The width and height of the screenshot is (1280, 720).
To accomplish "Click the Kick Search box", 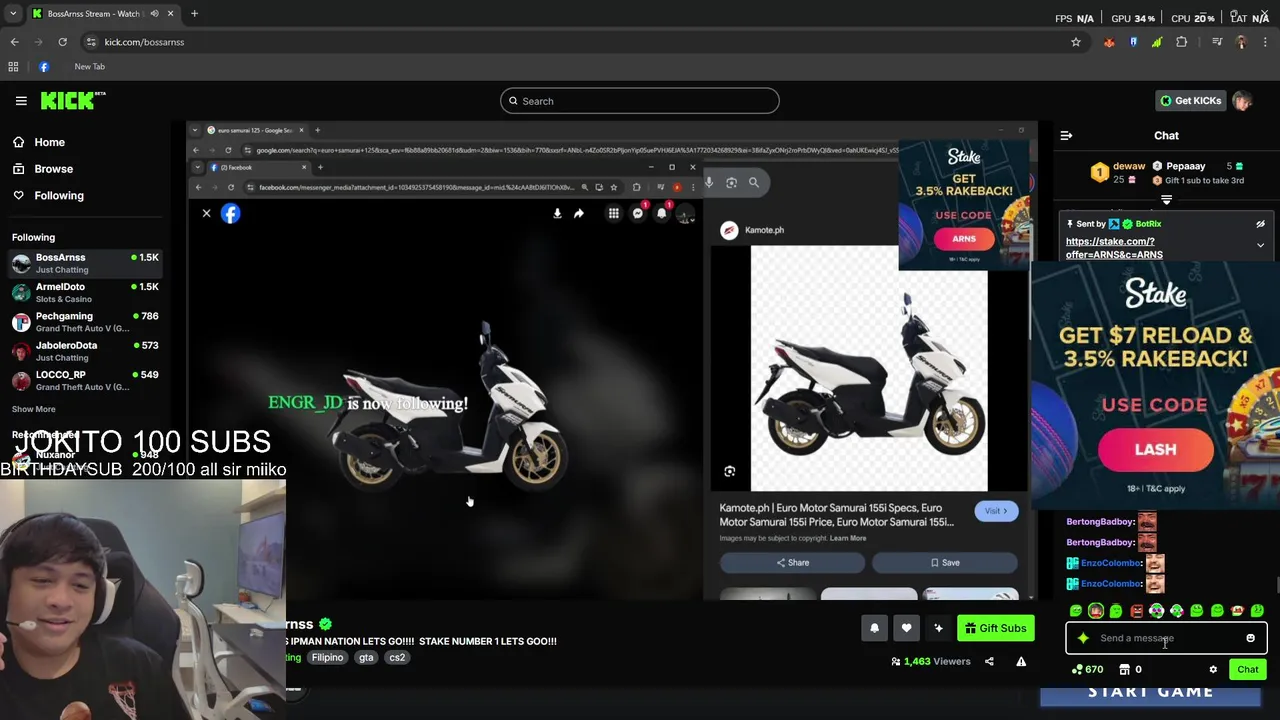I will (x=640, y=101).
